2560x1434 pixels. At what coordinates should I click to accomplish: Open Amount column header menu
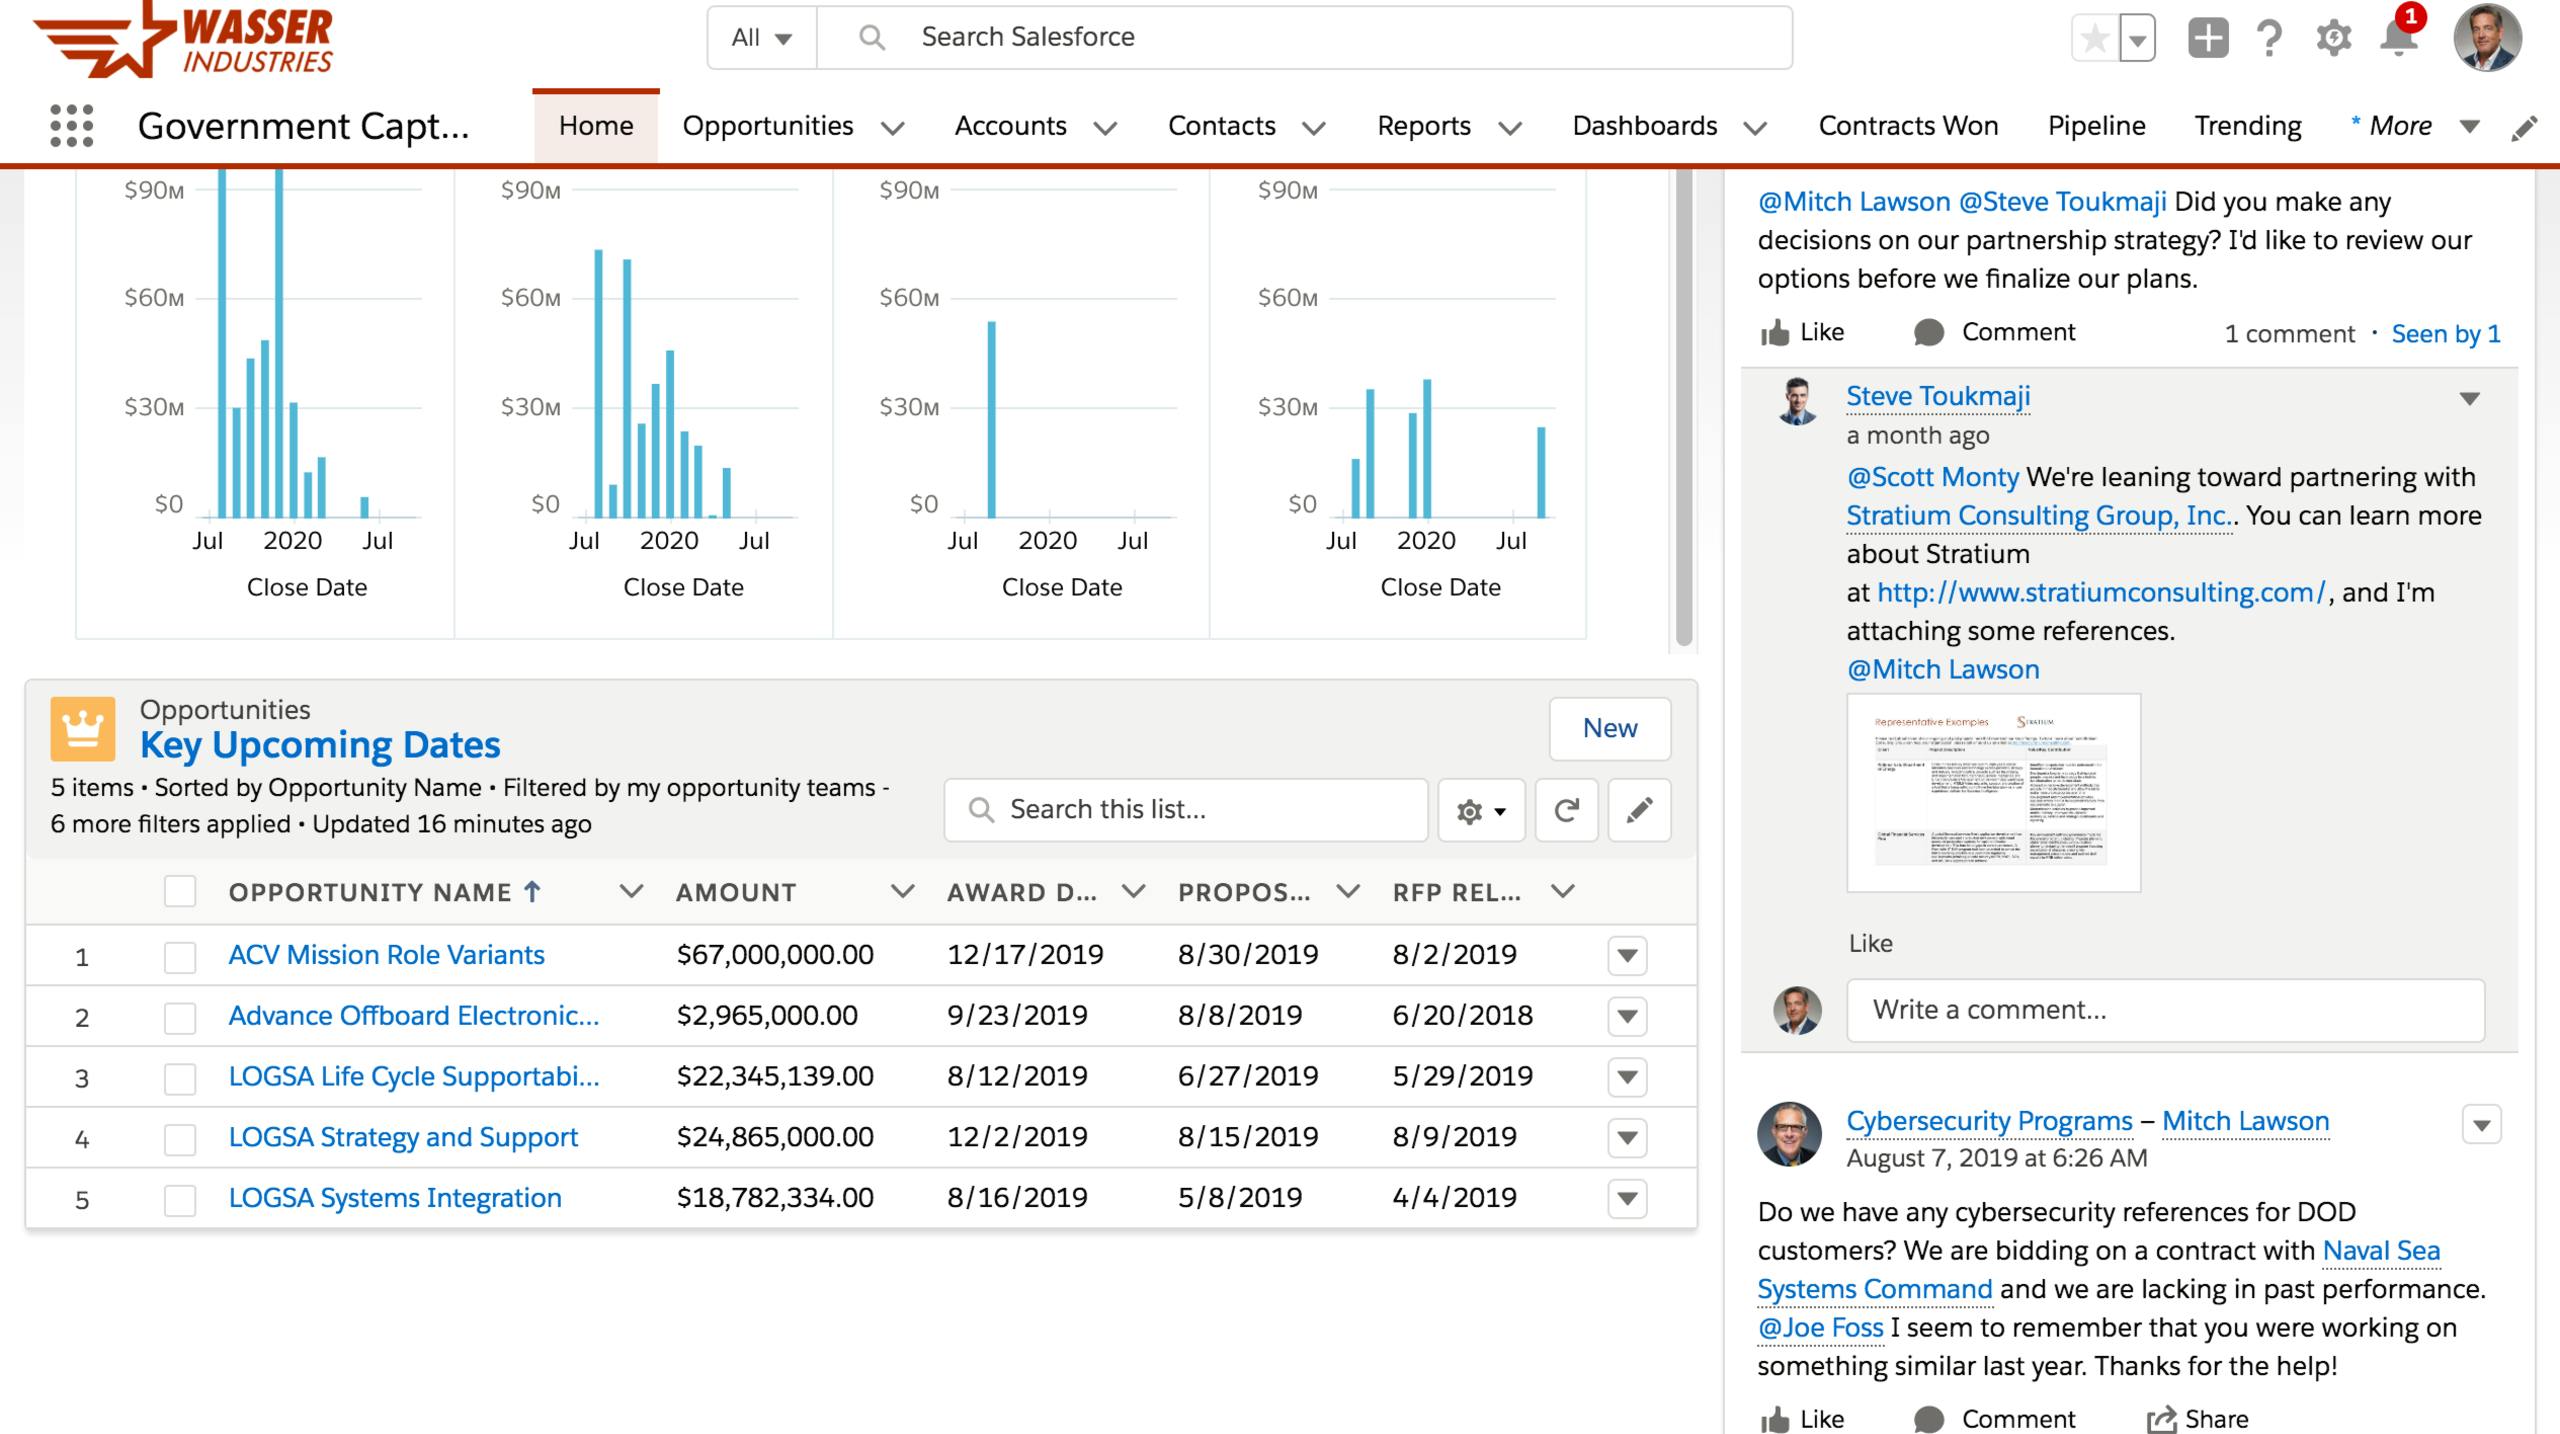coord(902,891)
